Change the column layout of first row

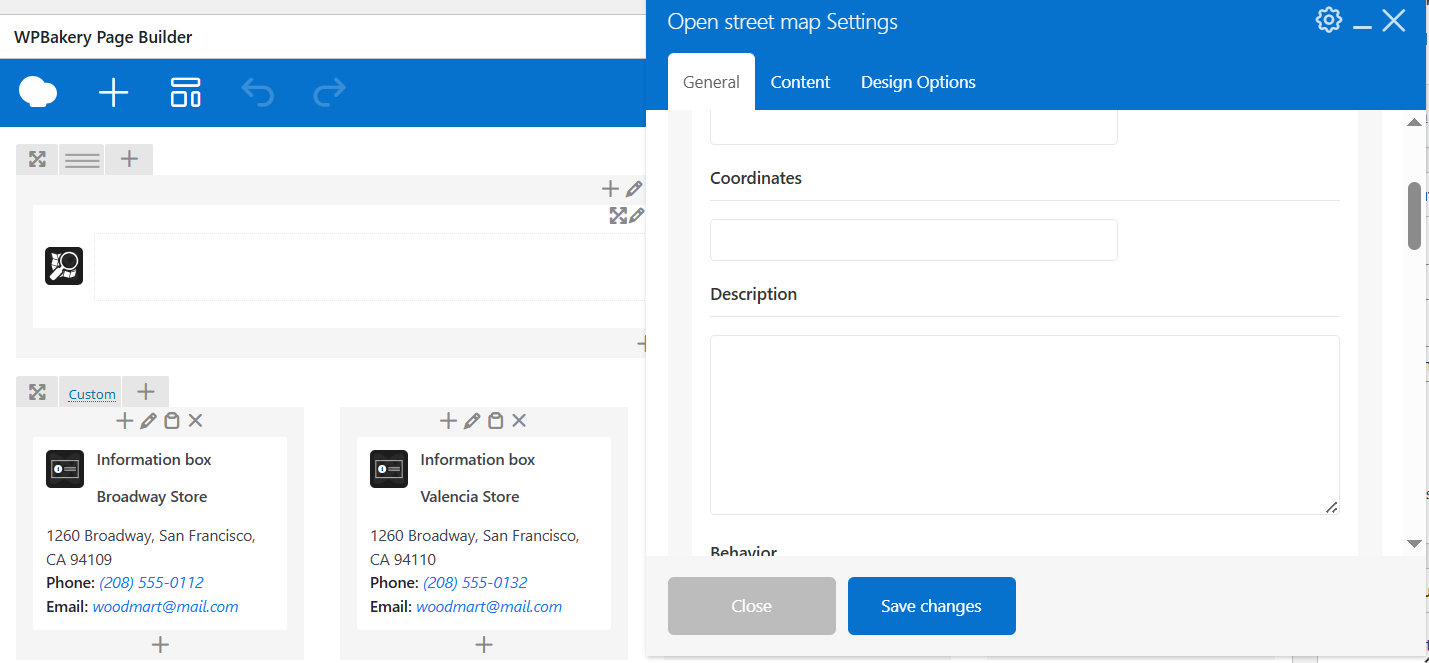tap(82, 159)
